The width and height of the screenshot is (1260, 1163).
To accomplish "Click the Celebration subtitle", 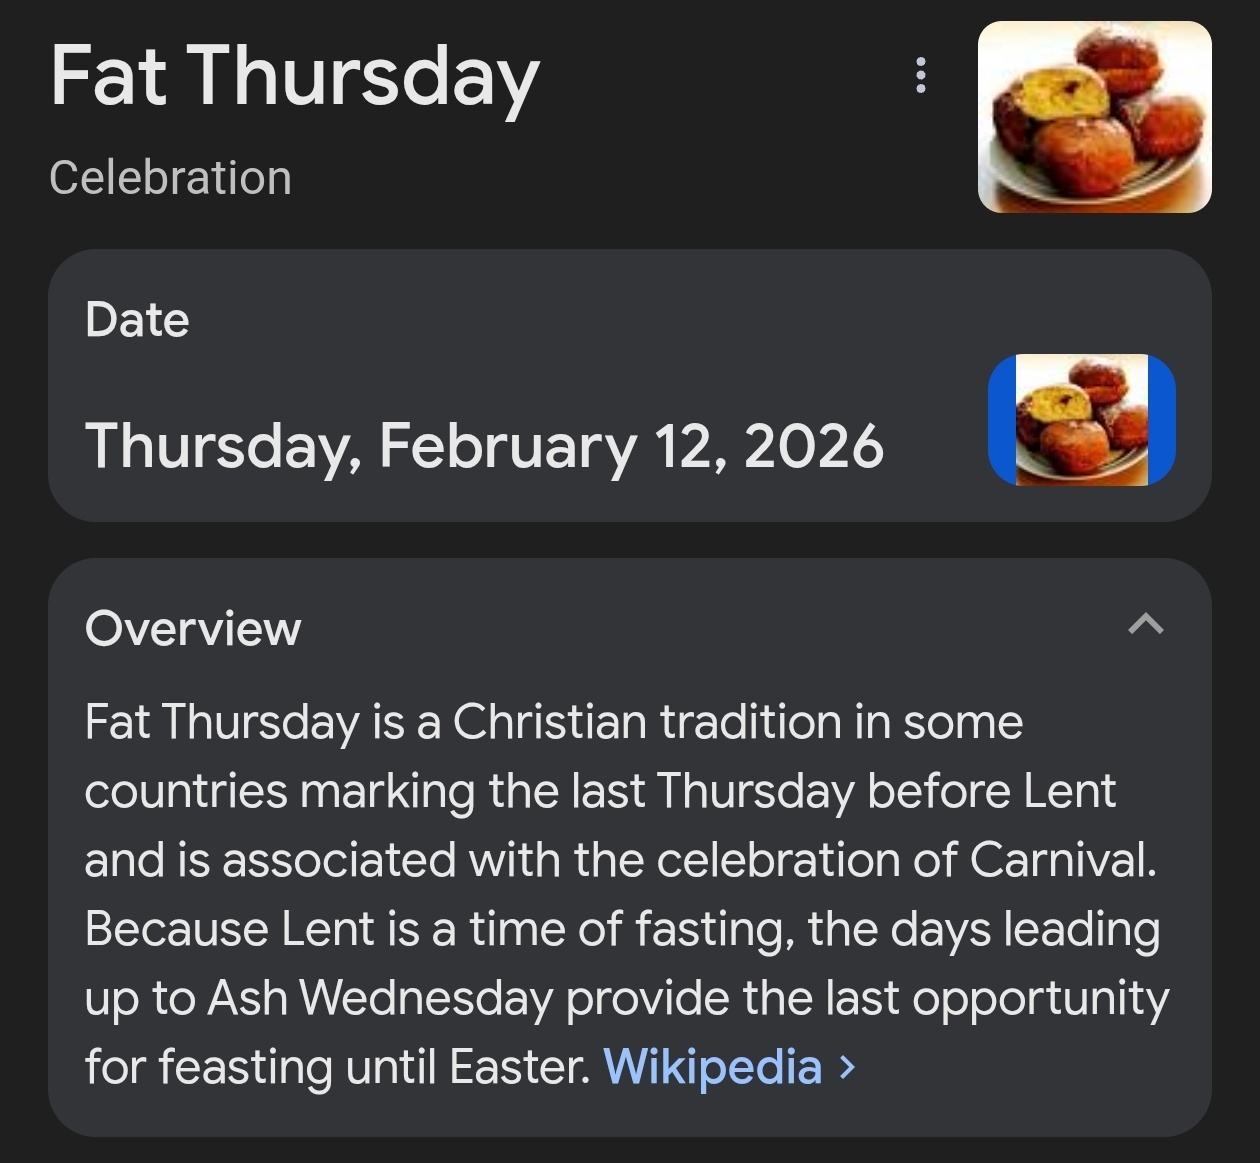I will pyautogui.click(x=170, y=178).
